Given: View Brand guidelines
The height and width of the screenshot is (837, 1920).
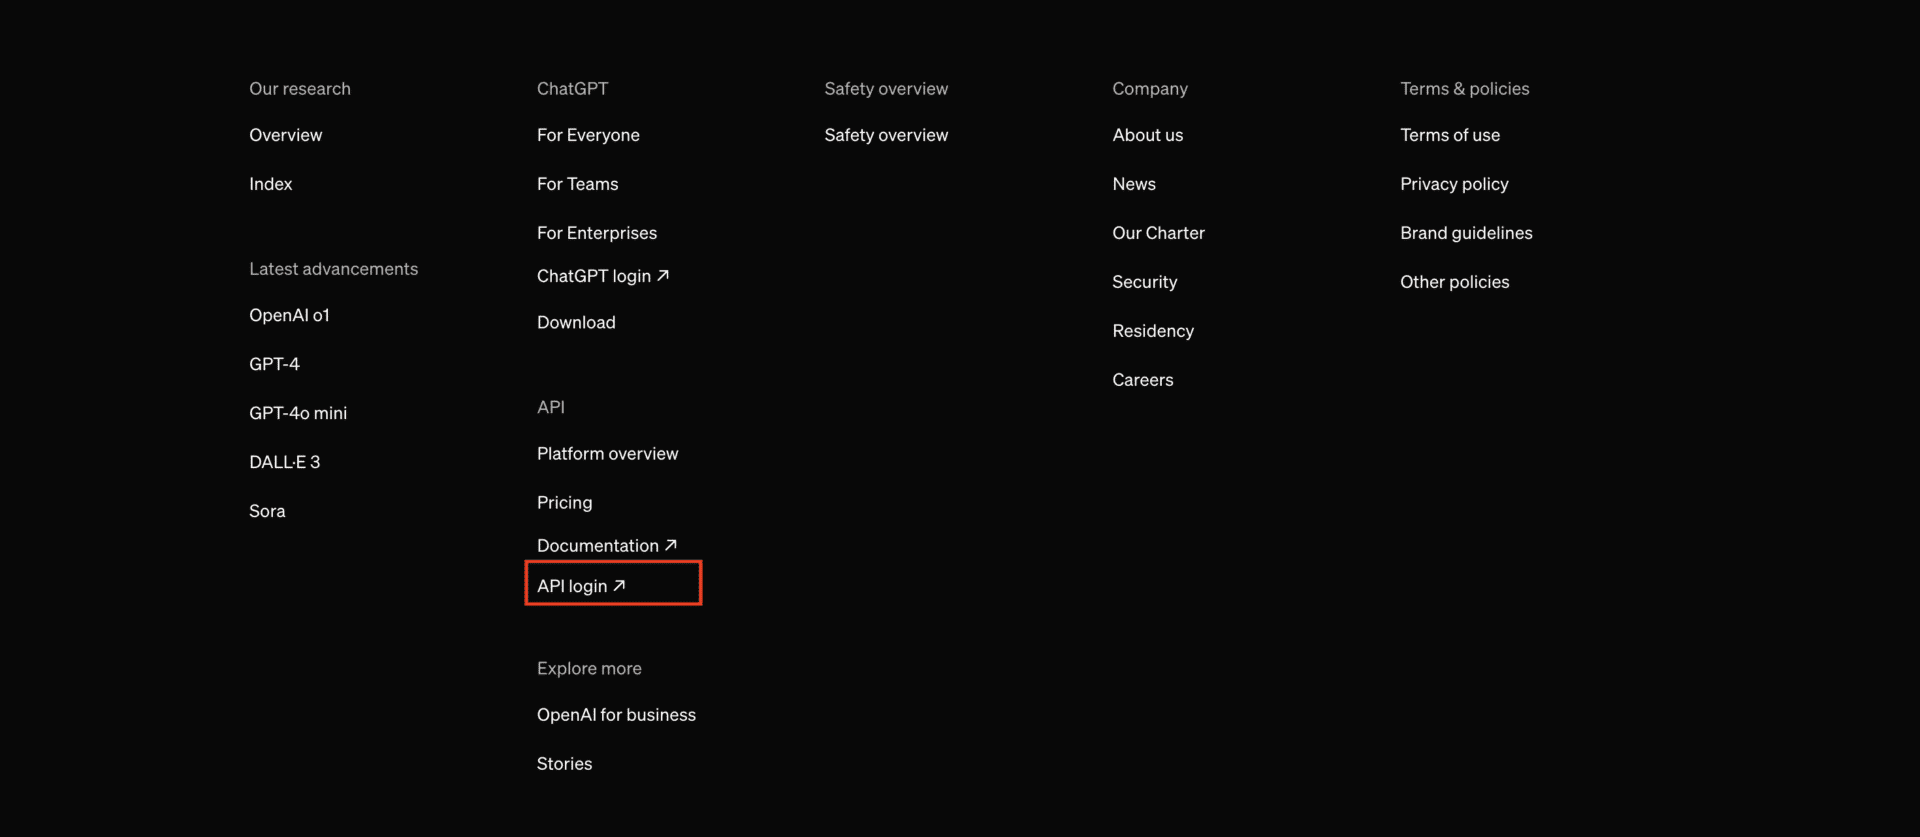Looking at the screenshot, I should [1466, 233].
